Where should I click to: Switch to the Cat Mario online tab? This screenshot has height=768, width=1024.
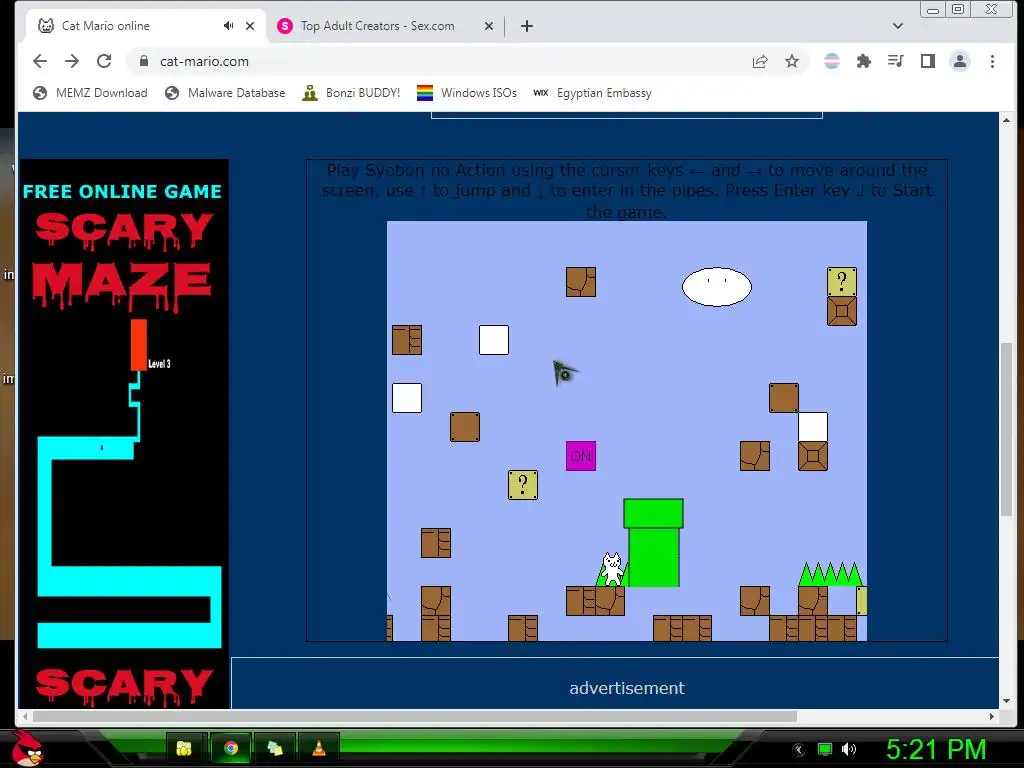145,26
